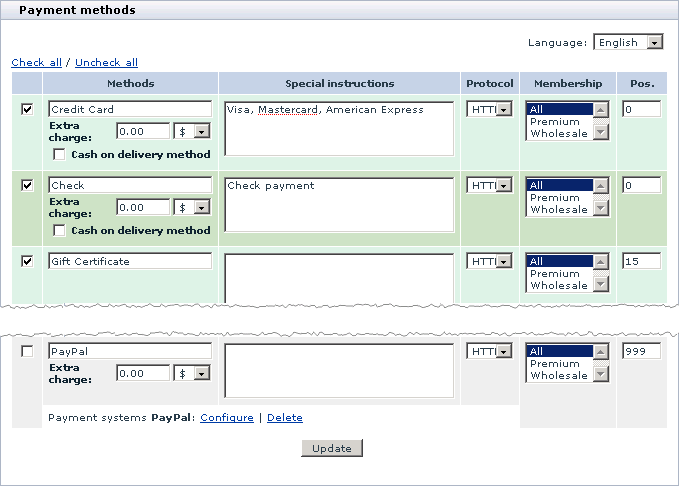Click the Credit Card position field
The image size is (679, 486).
pyautogui.click(x=641, y=109)
